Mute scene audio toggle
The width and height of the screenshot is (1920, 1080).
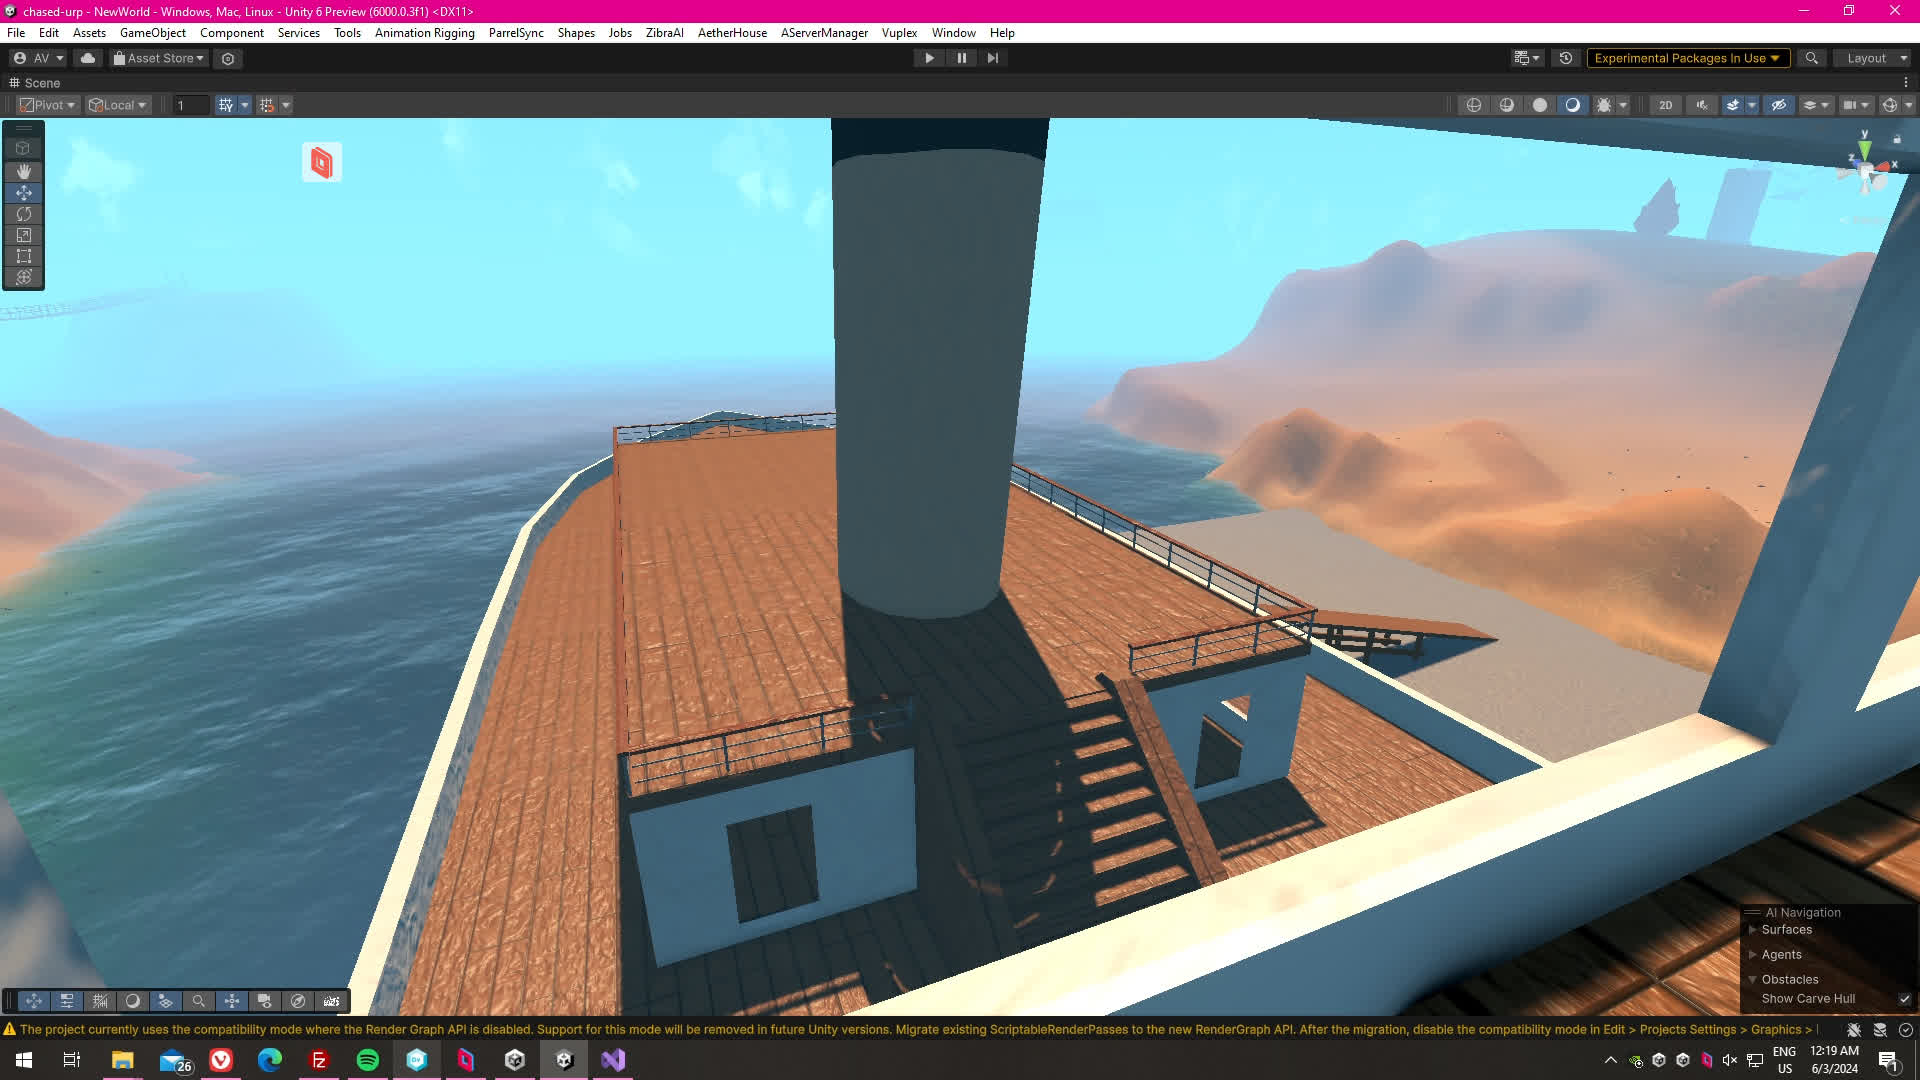[1702, 105]
